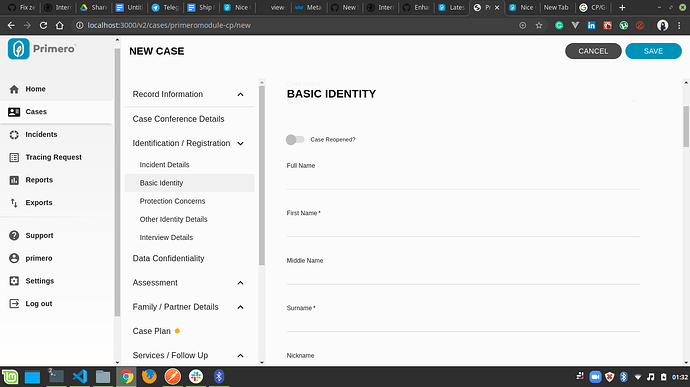Screen dimensions: 690x387
Task: Toggle the Case Reopened switch
Action: tap(295, 140)
